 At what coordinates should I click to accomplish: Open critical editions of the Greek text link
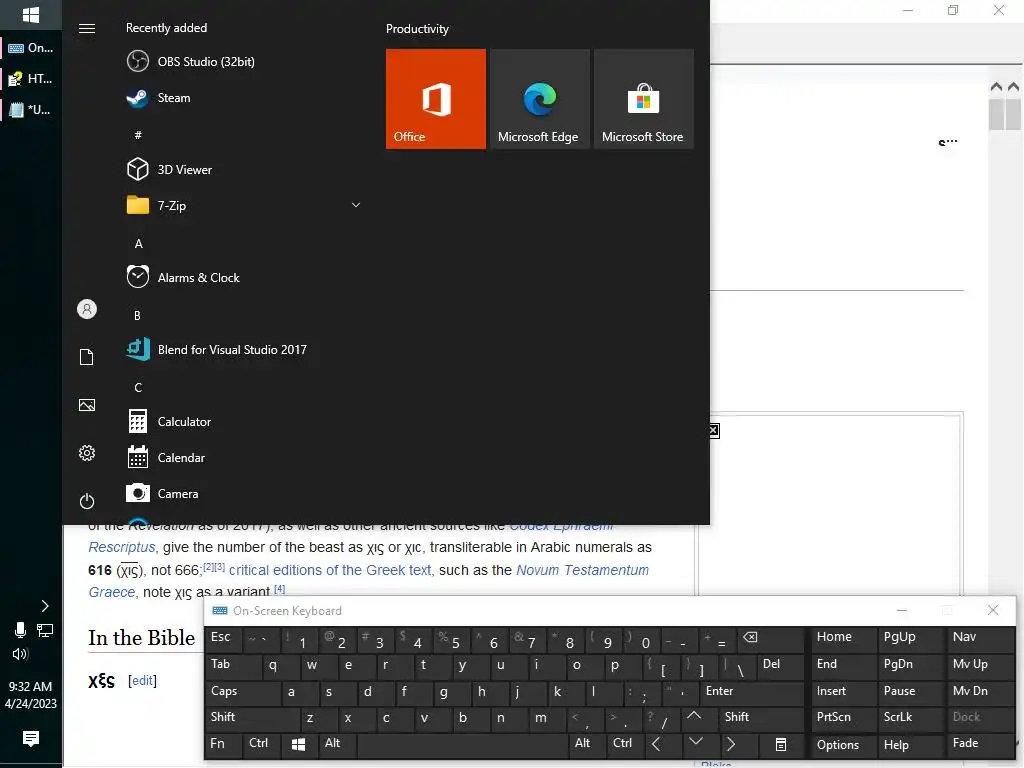point(330,570)
